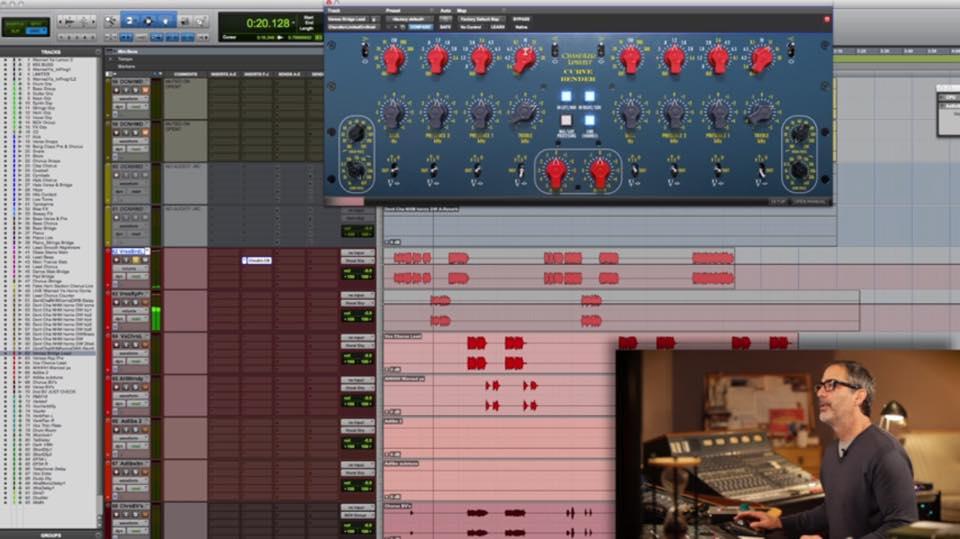960x539 pixels.
Task: Open the factory default preset dropdown
Action: click(409, 19)
